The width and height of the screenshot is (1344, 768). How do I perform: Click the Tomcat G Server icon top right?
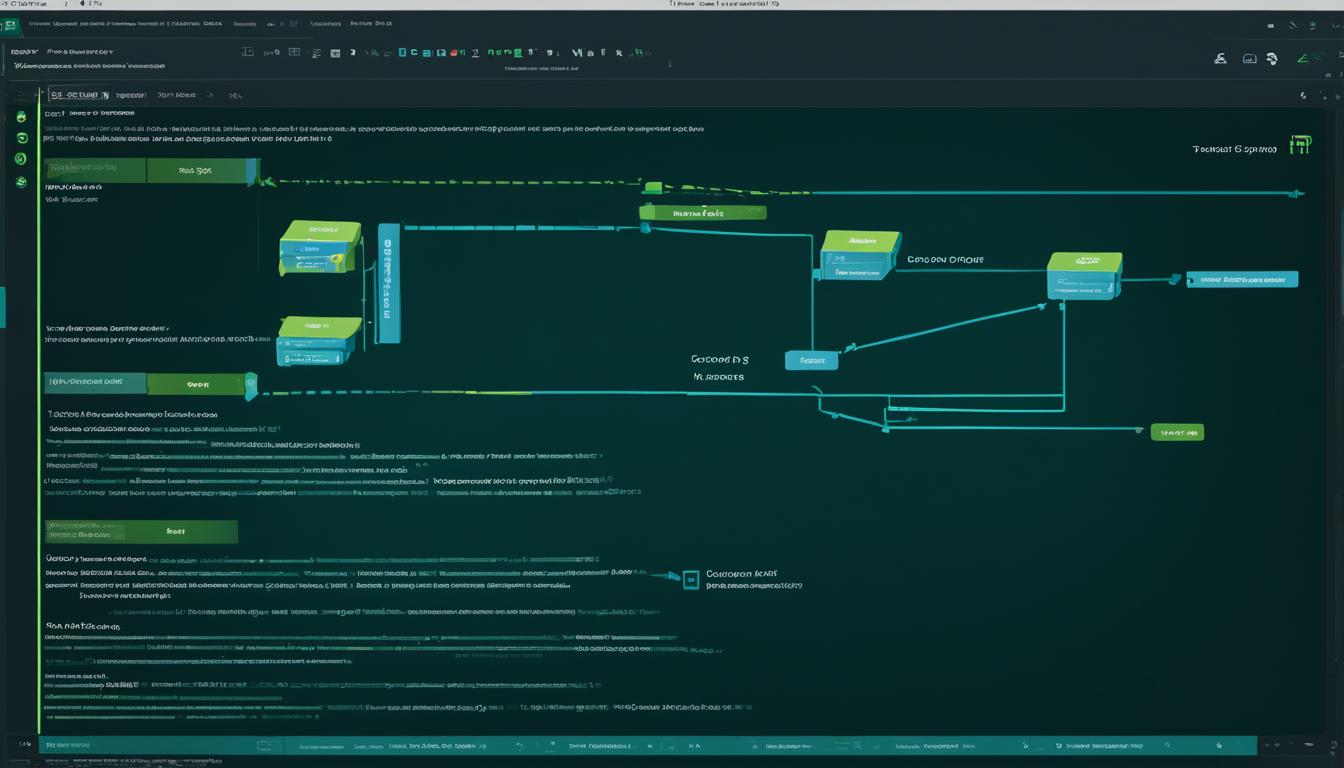1301,145
